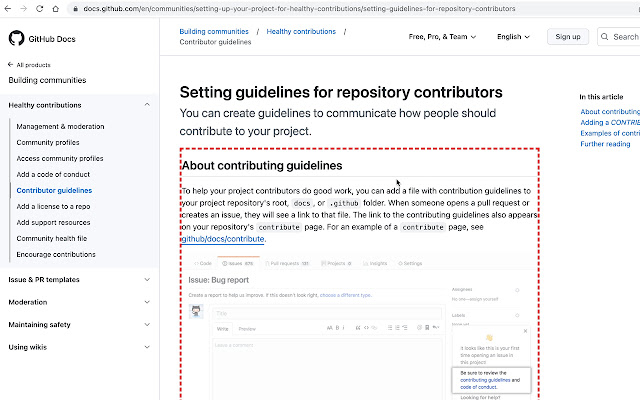Click the About contributing guidelines heading
Image resolution: width=640 pixels, height=400 pixels.
[x=262, y=165]
